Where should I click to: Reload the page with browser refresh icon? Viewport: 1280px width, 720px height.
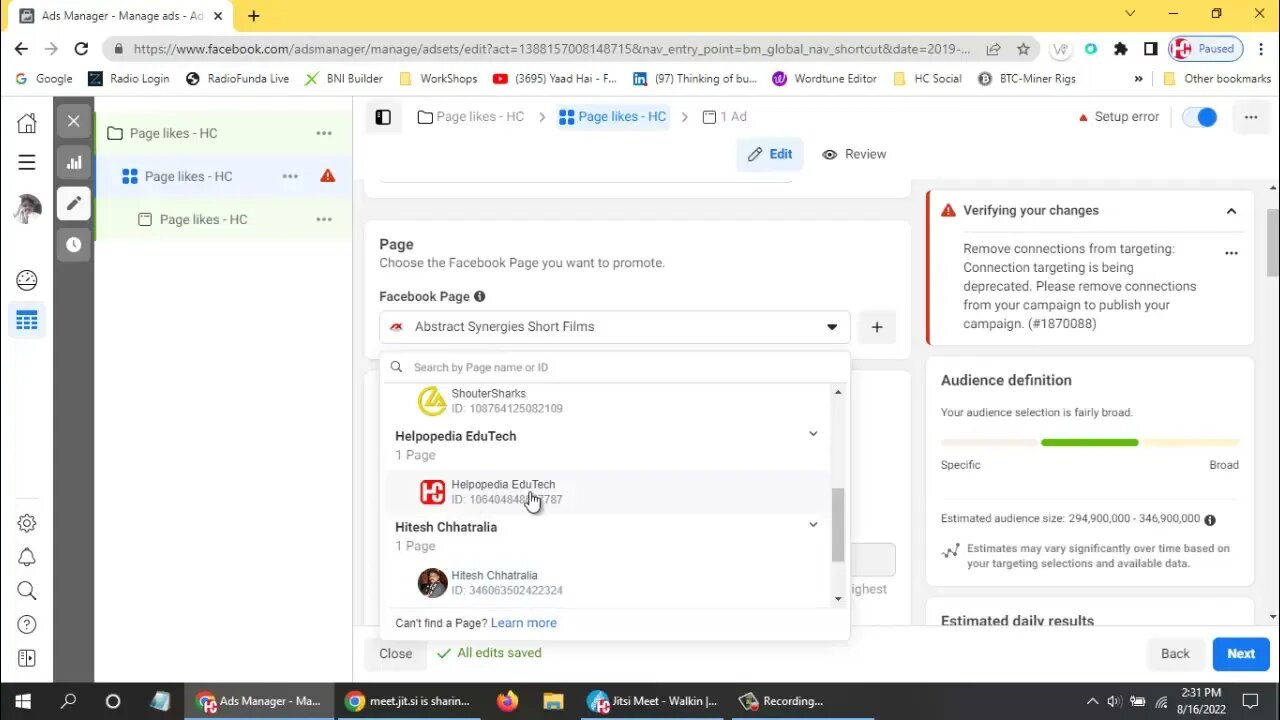click(81, 48)
